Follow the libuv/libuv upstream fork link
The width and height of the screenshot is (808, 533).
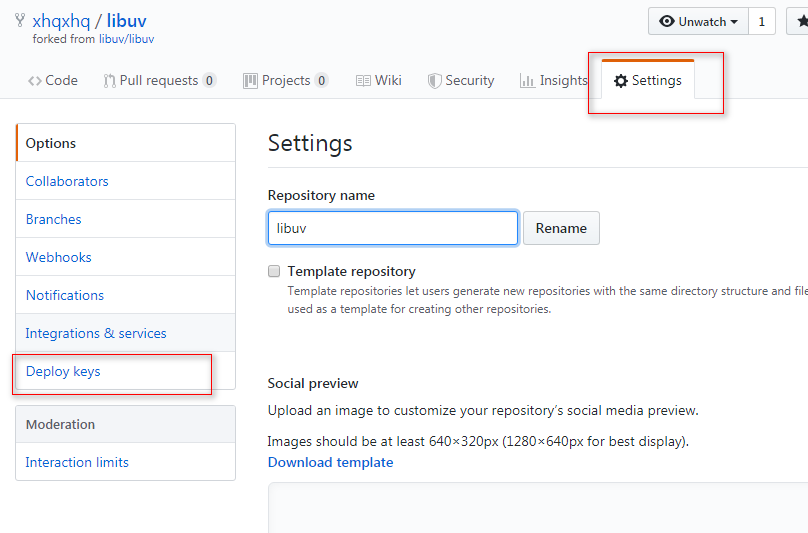click(x=126, y=39)
